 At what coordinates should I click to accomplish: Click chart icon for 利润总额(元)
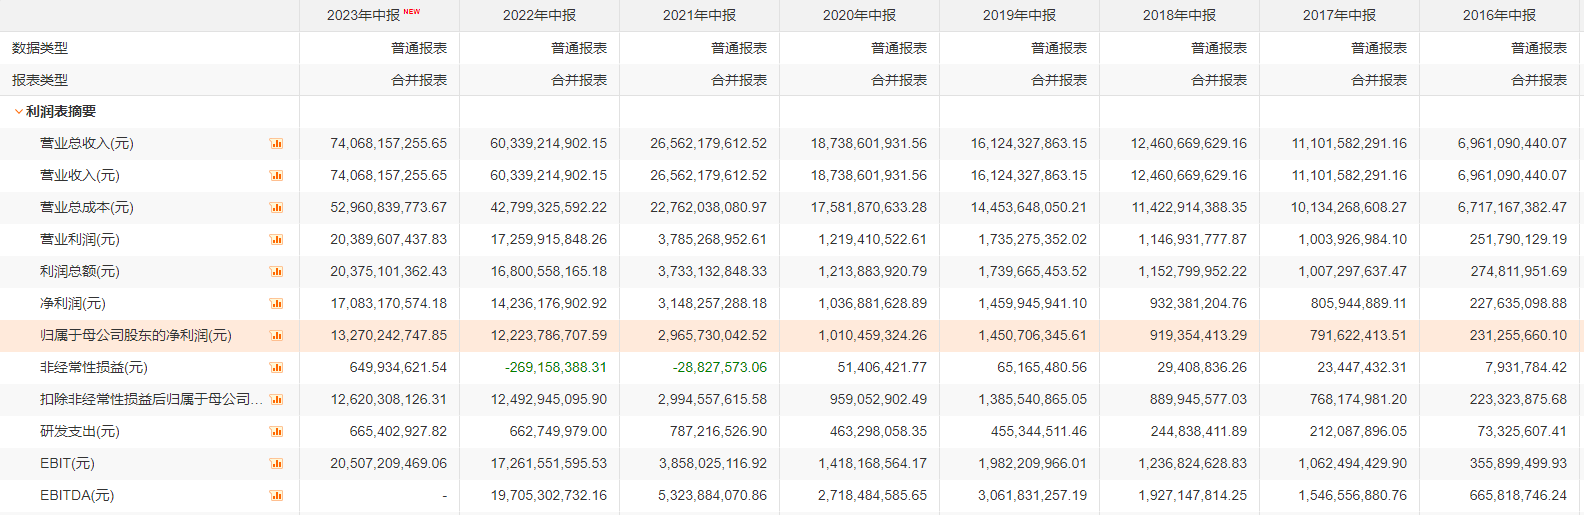pos(277,272)
